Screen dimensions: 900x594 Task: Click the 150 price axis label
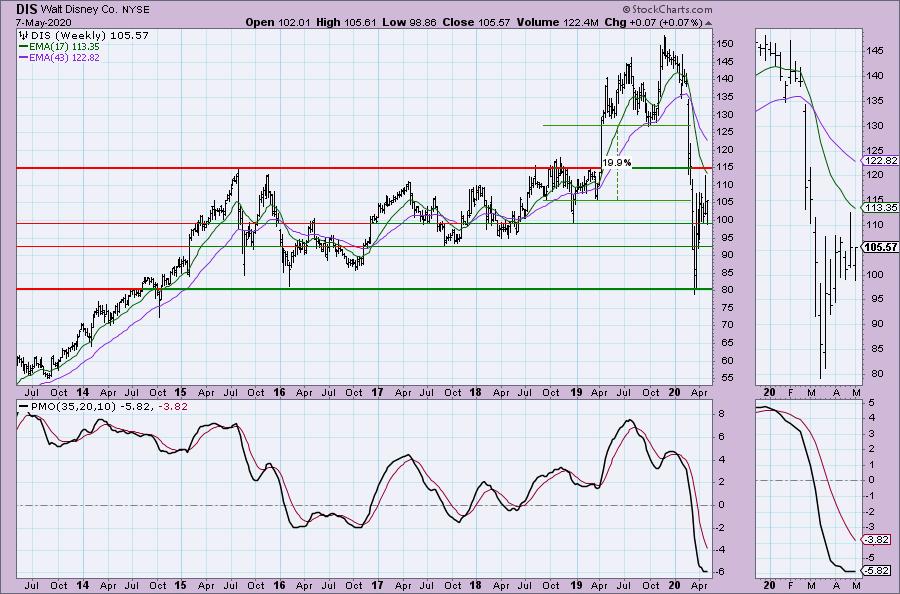pos(724,44)
